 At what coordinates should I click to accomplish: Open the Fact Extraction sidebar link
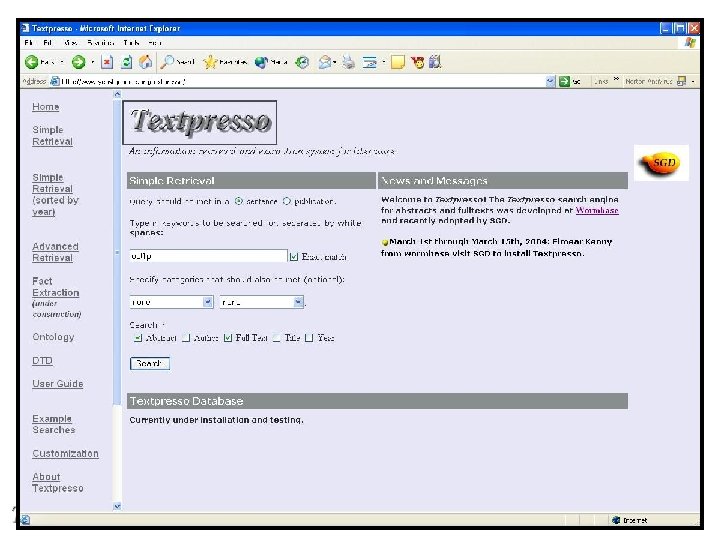coord(55,287)
